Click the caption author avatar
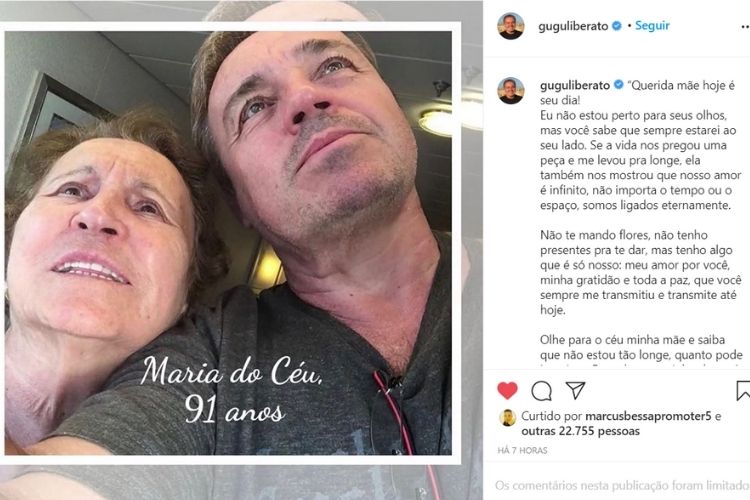 [x=511, y=90]
